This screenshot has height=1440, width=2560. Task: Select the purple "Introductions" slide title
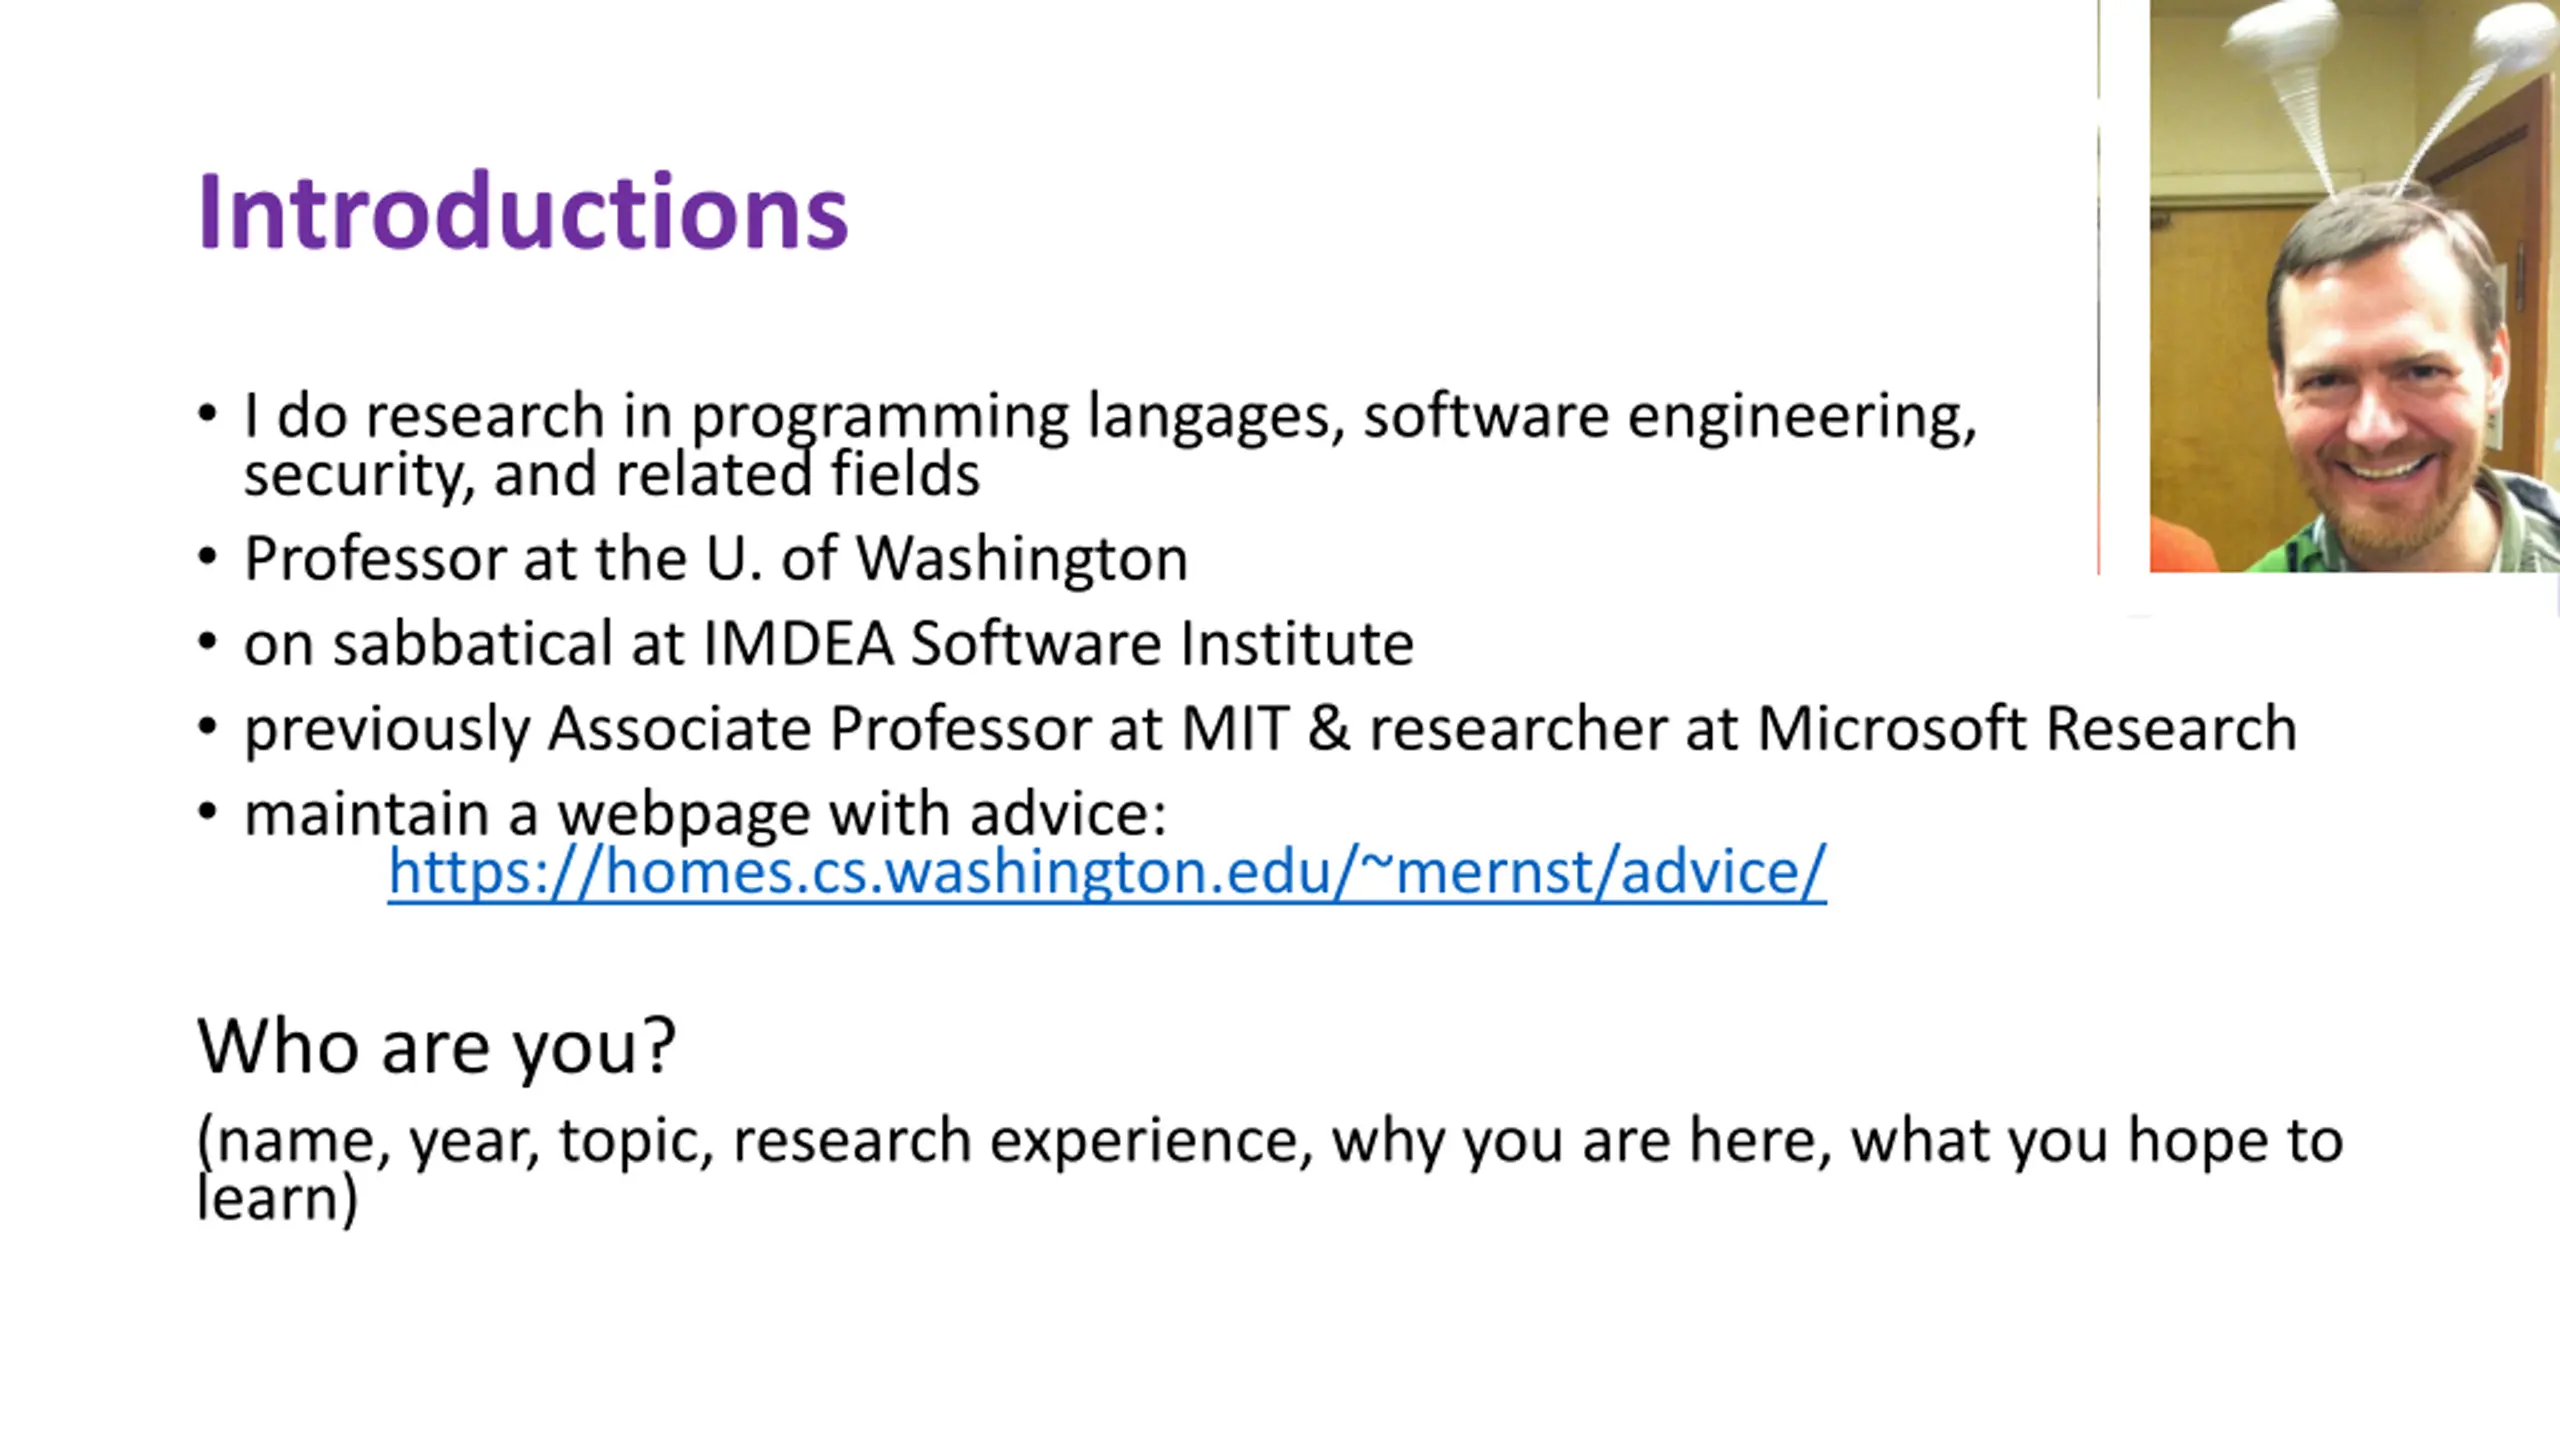[x=523, y=211]
